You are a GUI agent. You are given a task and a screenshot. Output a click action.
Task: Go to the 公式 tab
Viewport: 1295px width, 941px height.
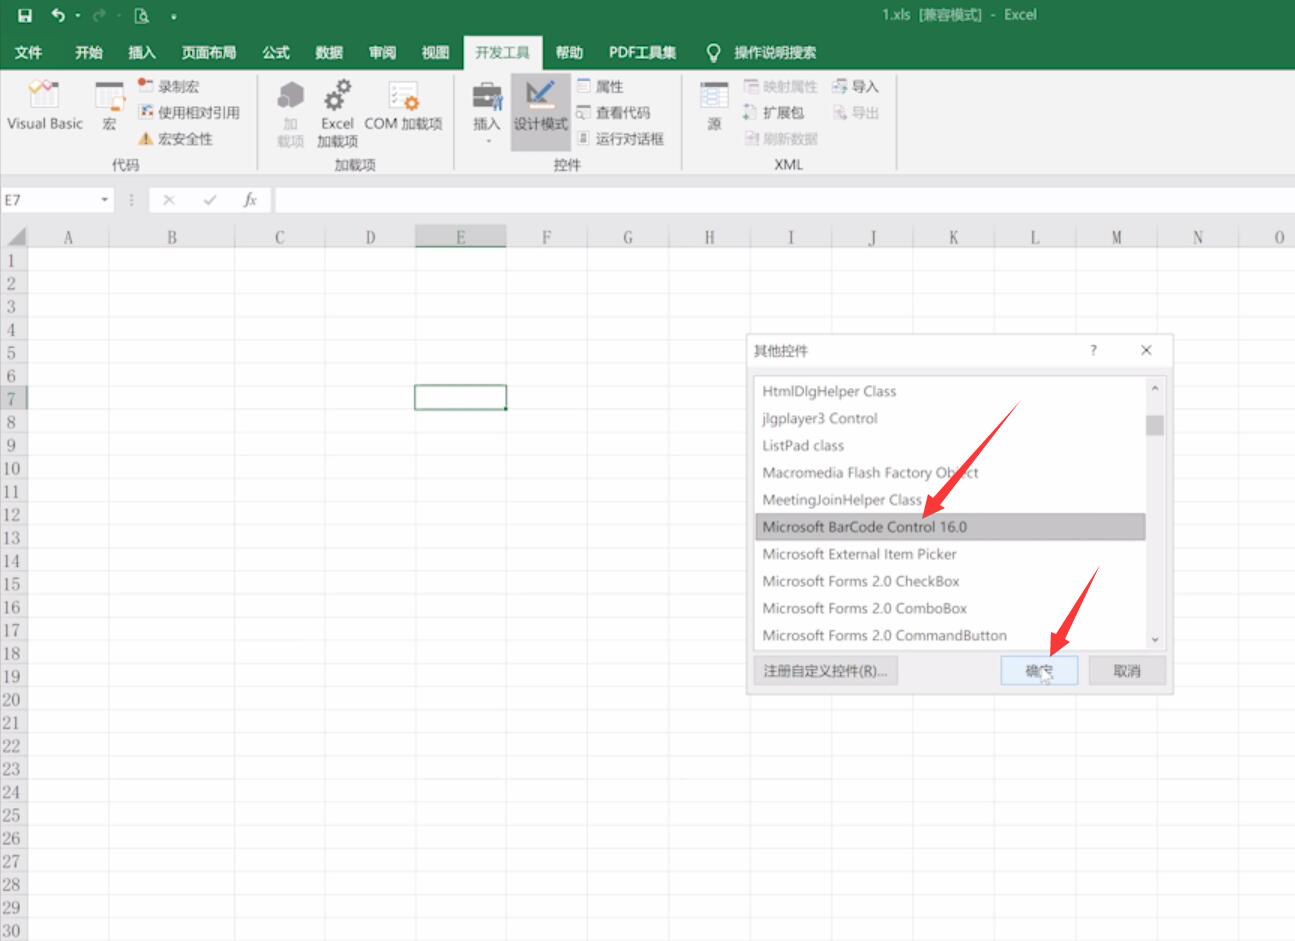[x=276, y=52]
